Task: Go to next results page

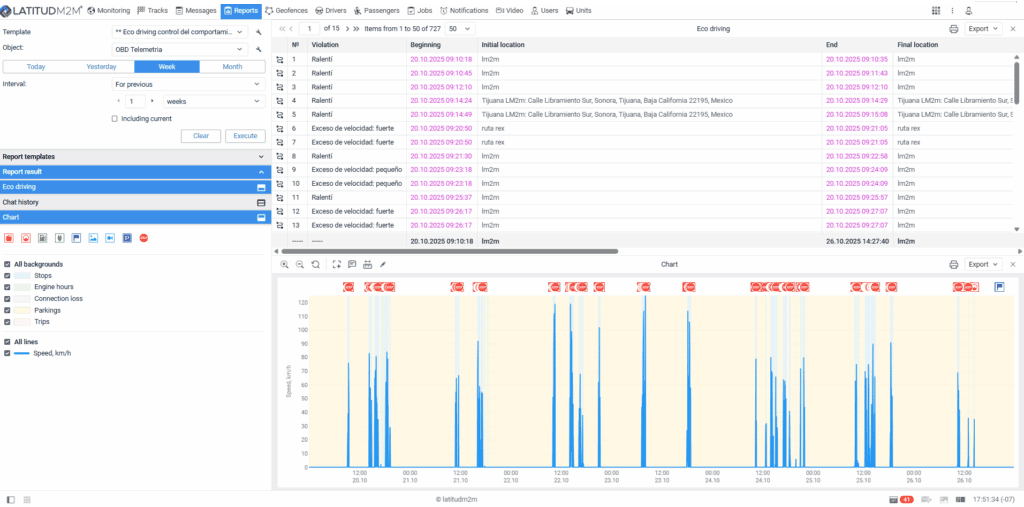Action: click(x=345, y=29)
